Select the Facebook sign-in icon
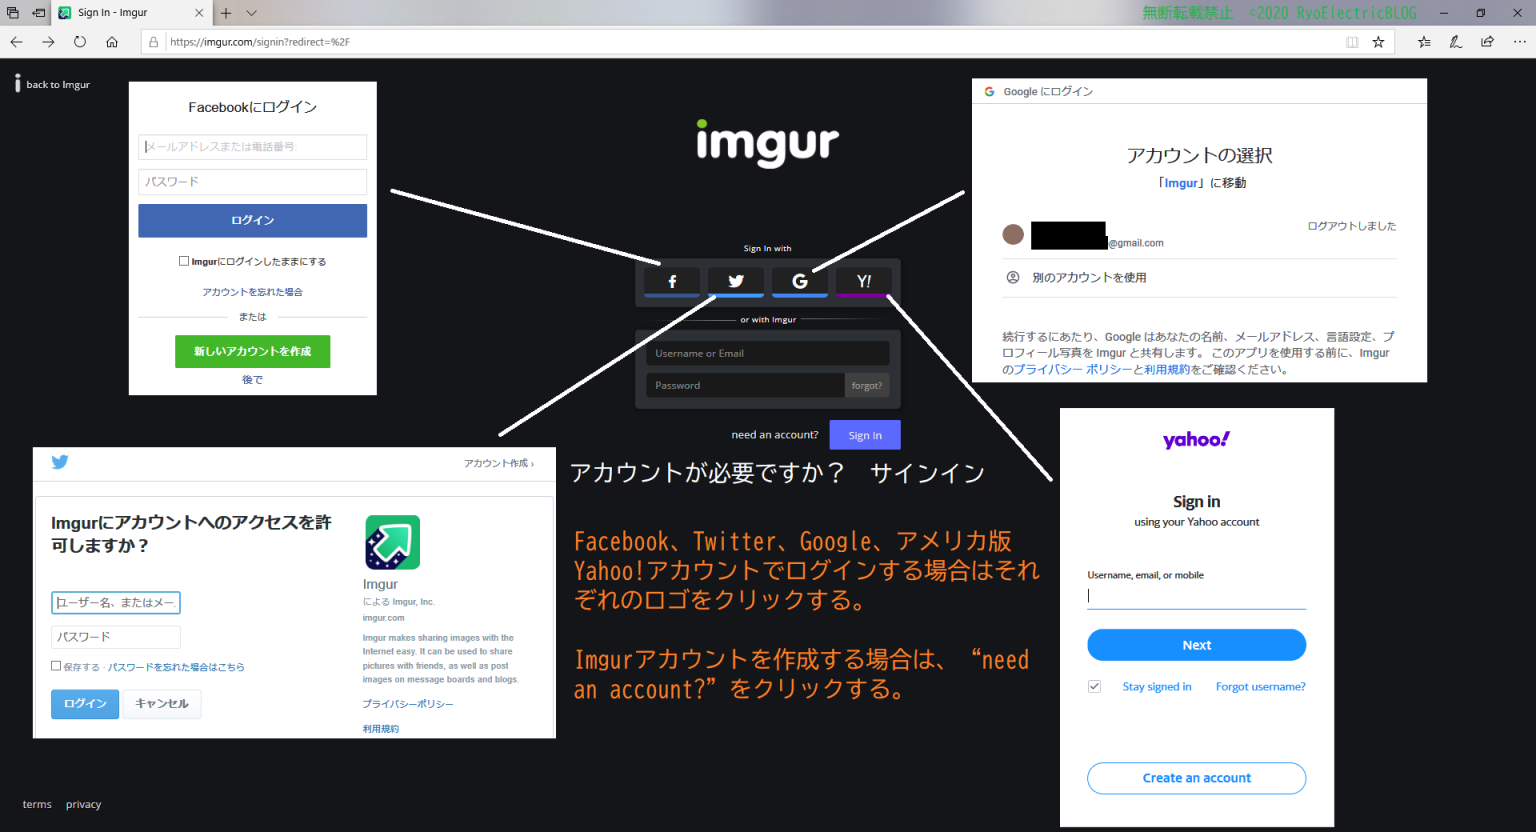Viewport: 1536px width, 832px height. click(x=671, y=281)
